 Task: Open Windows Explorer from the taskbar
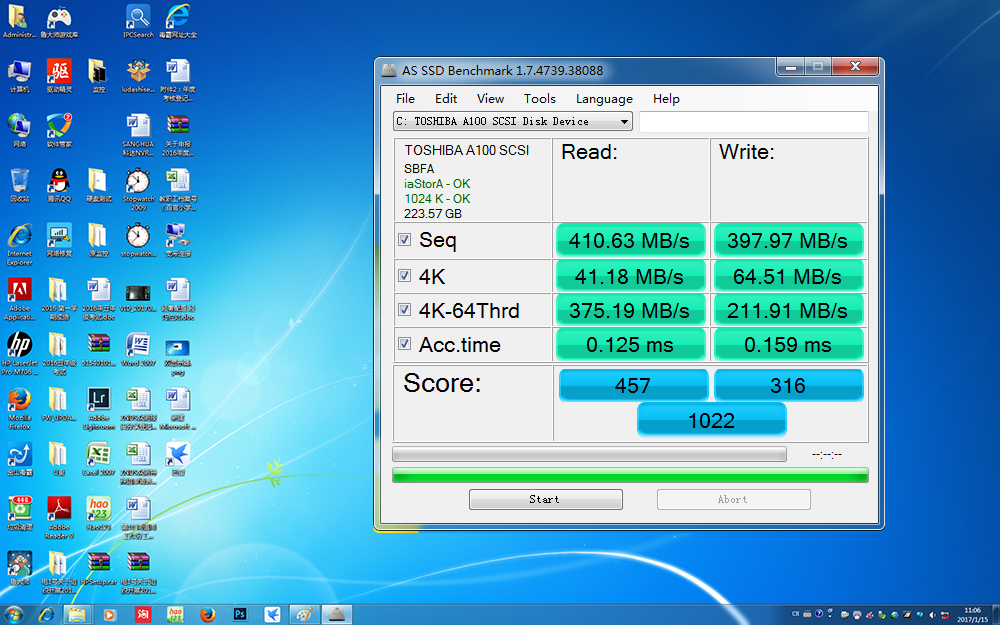pos(77,615)
